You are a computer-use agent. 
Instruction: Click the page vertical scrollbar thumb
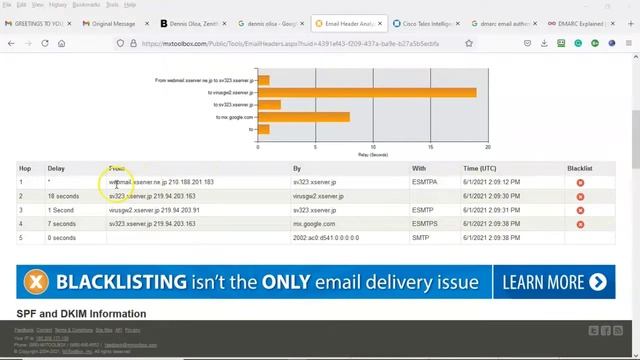636,139
